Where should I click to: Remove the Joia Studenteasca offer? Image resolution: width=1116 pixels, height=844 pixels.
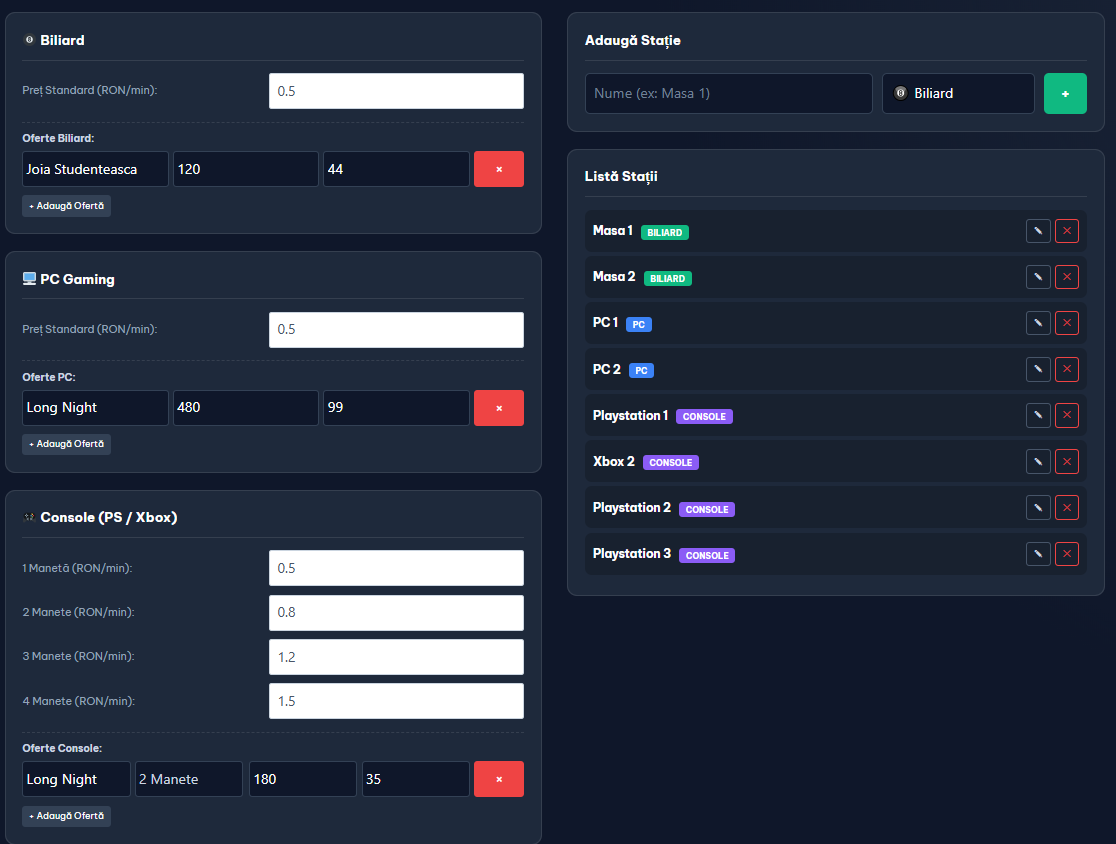tap(498, 169)
